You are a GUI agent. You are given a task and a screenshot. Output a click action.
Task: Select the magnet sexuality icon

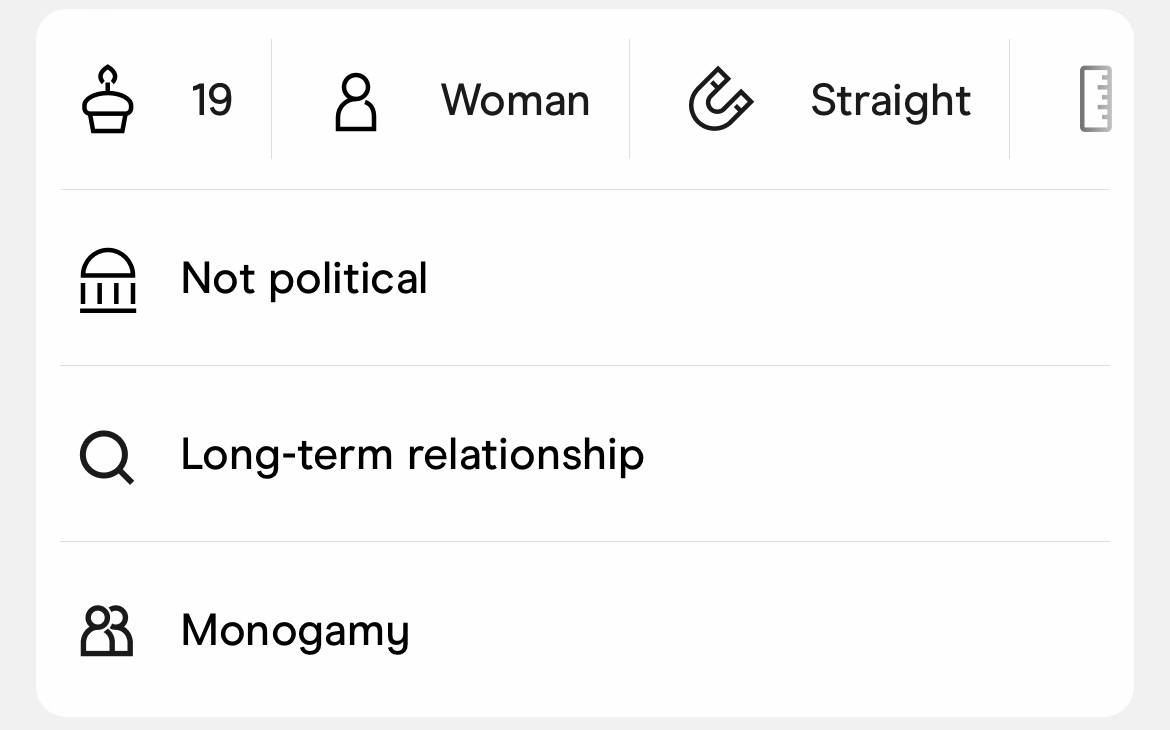click(x=720, y=99)
